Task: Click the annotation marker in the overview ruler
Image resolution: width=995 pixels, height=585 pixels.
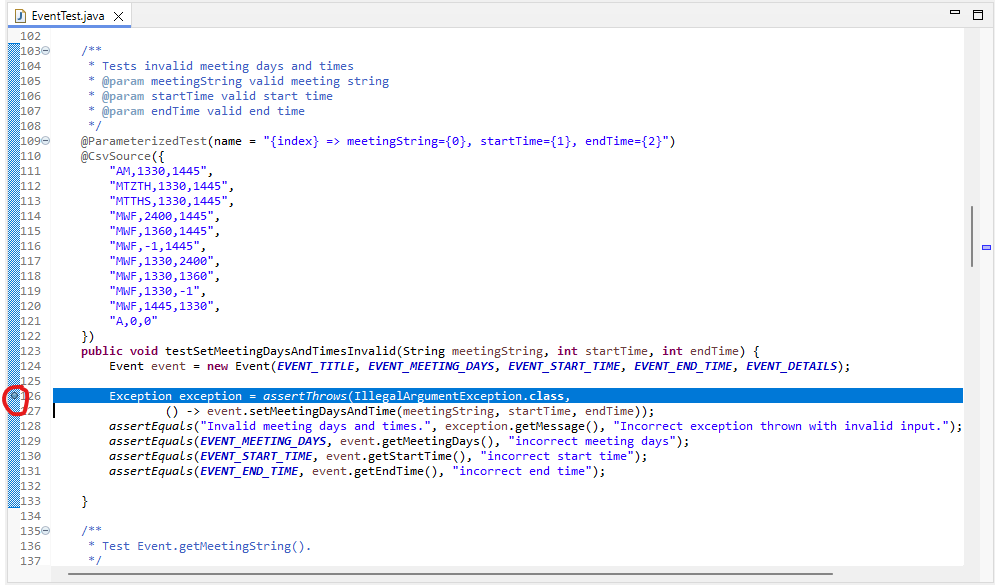Action: [986, 246]
